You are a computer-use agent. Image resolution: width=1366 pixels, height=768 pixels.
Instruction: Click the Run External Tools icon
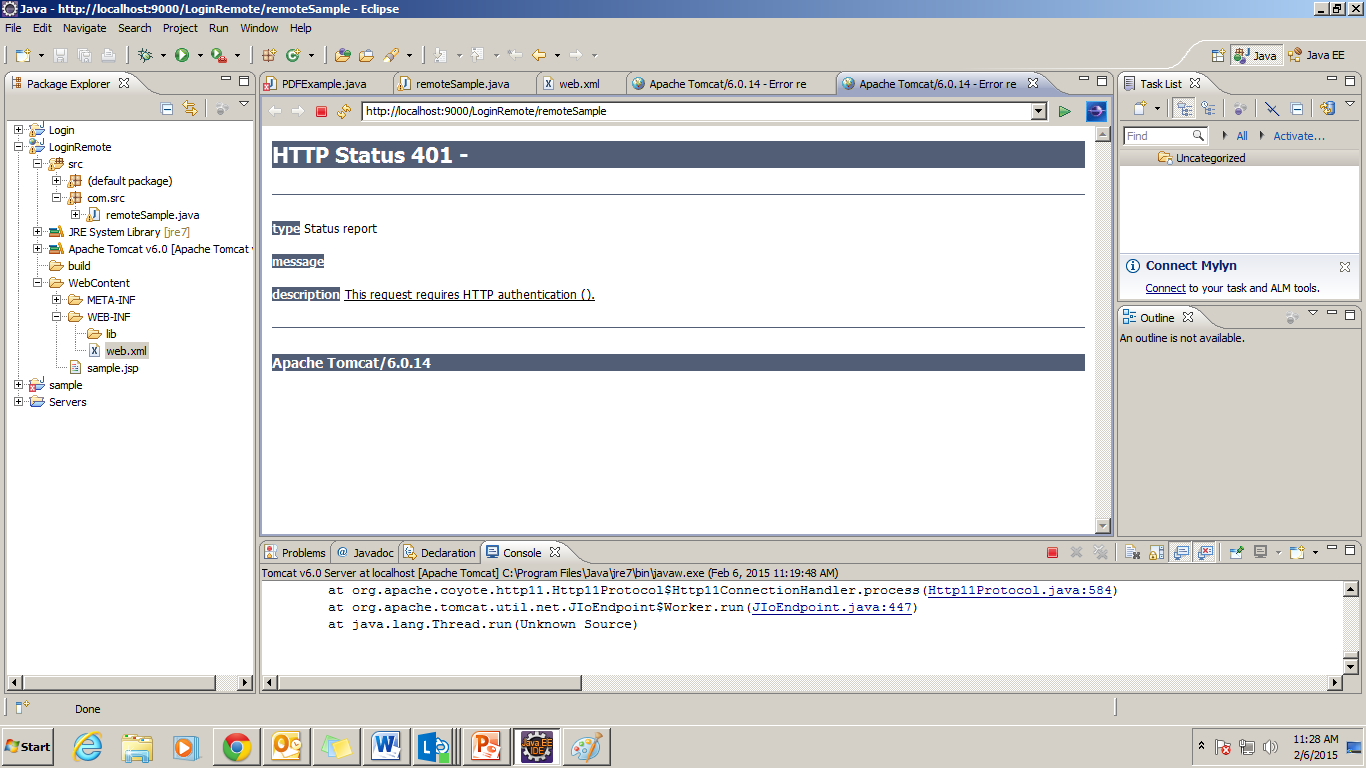pyautogui.click(x=218, y=55)
